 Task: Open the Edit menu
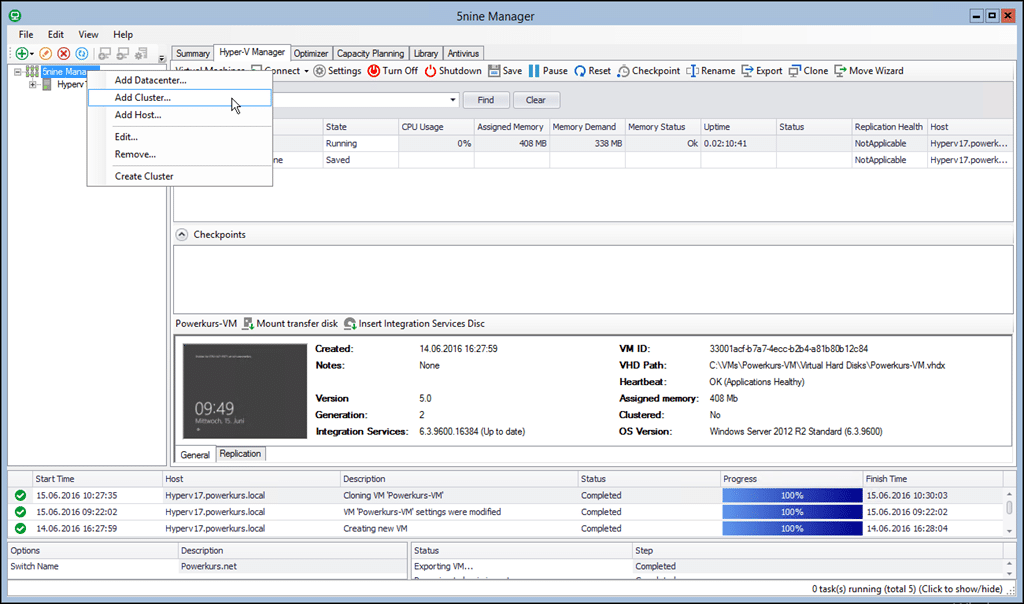tap(56, 35)
